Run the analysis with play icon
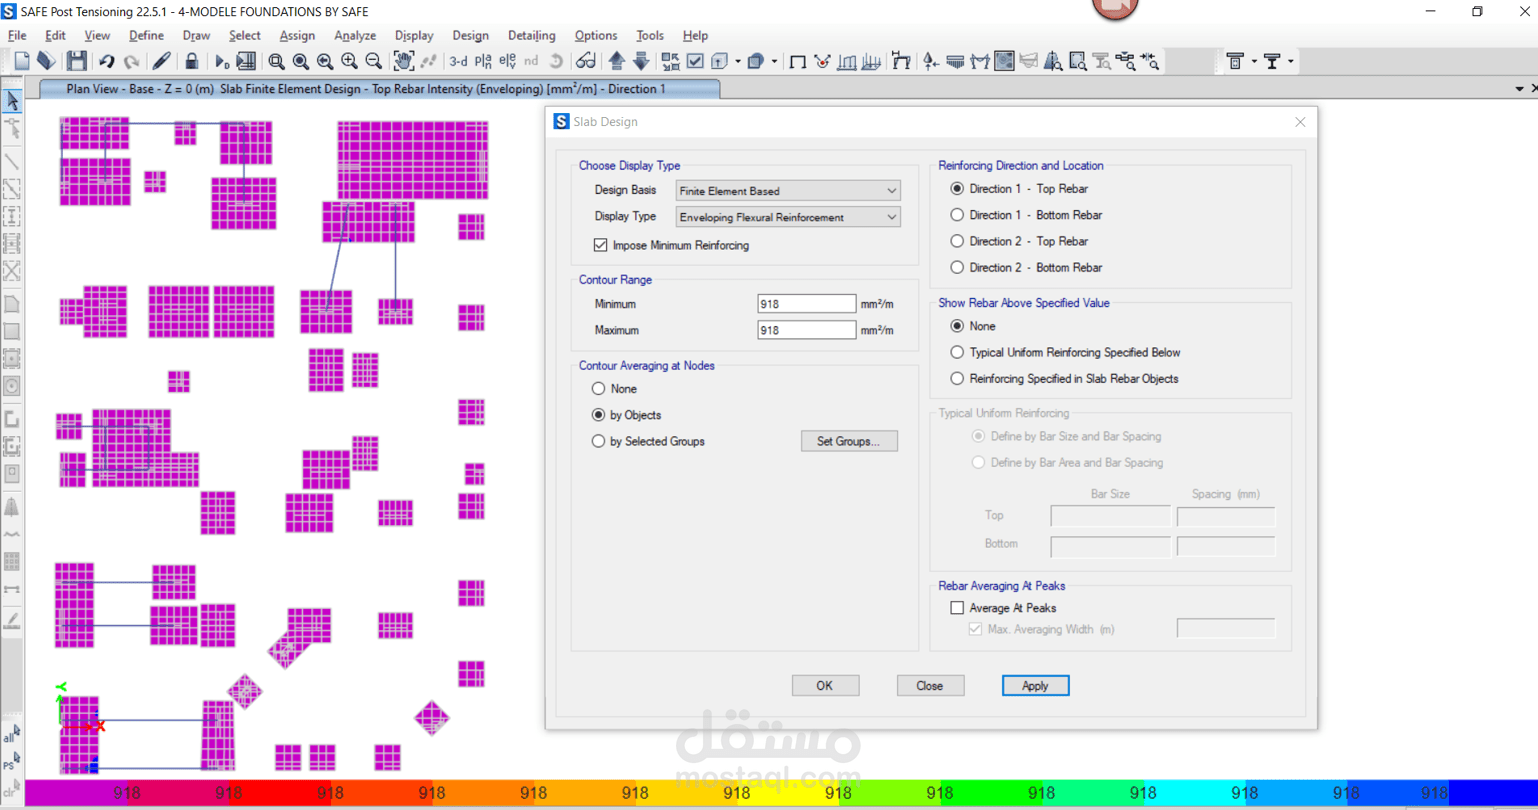The width and height of the screenshot is (1538, 810). pyautogui.click(x=222, y=61)
